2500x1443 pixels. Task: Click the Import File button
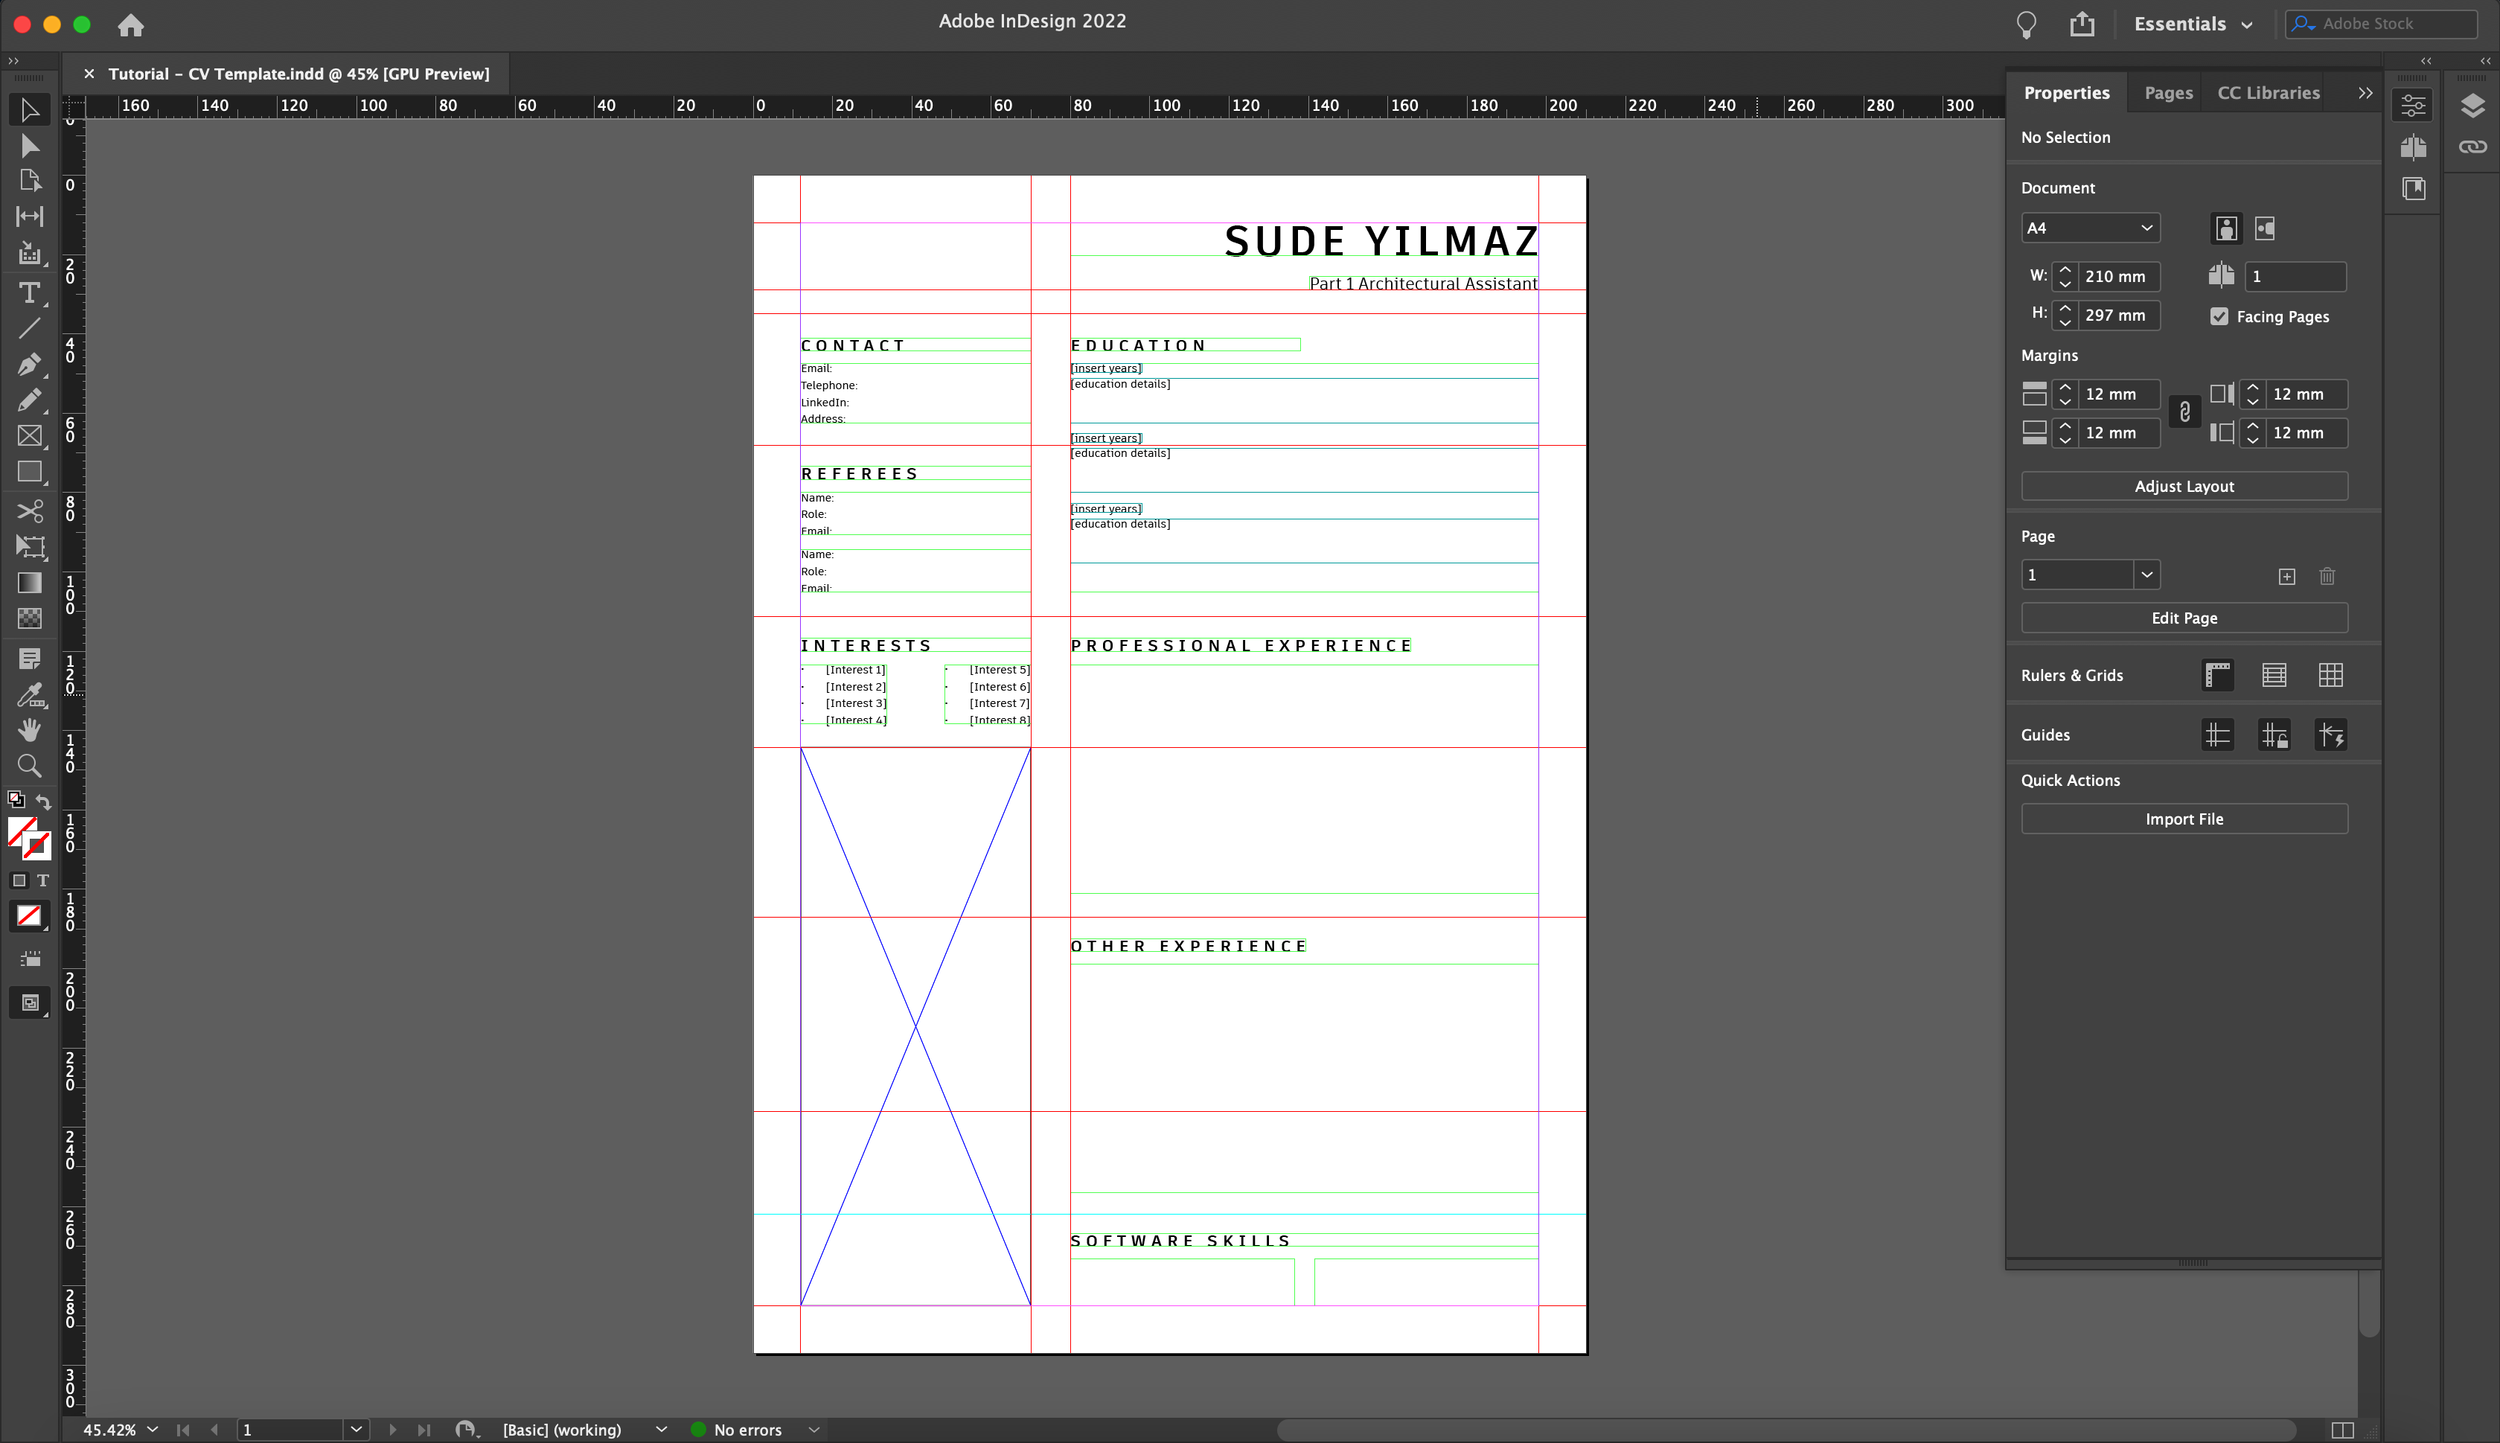pyautogui.click(x=2184, y=818)
